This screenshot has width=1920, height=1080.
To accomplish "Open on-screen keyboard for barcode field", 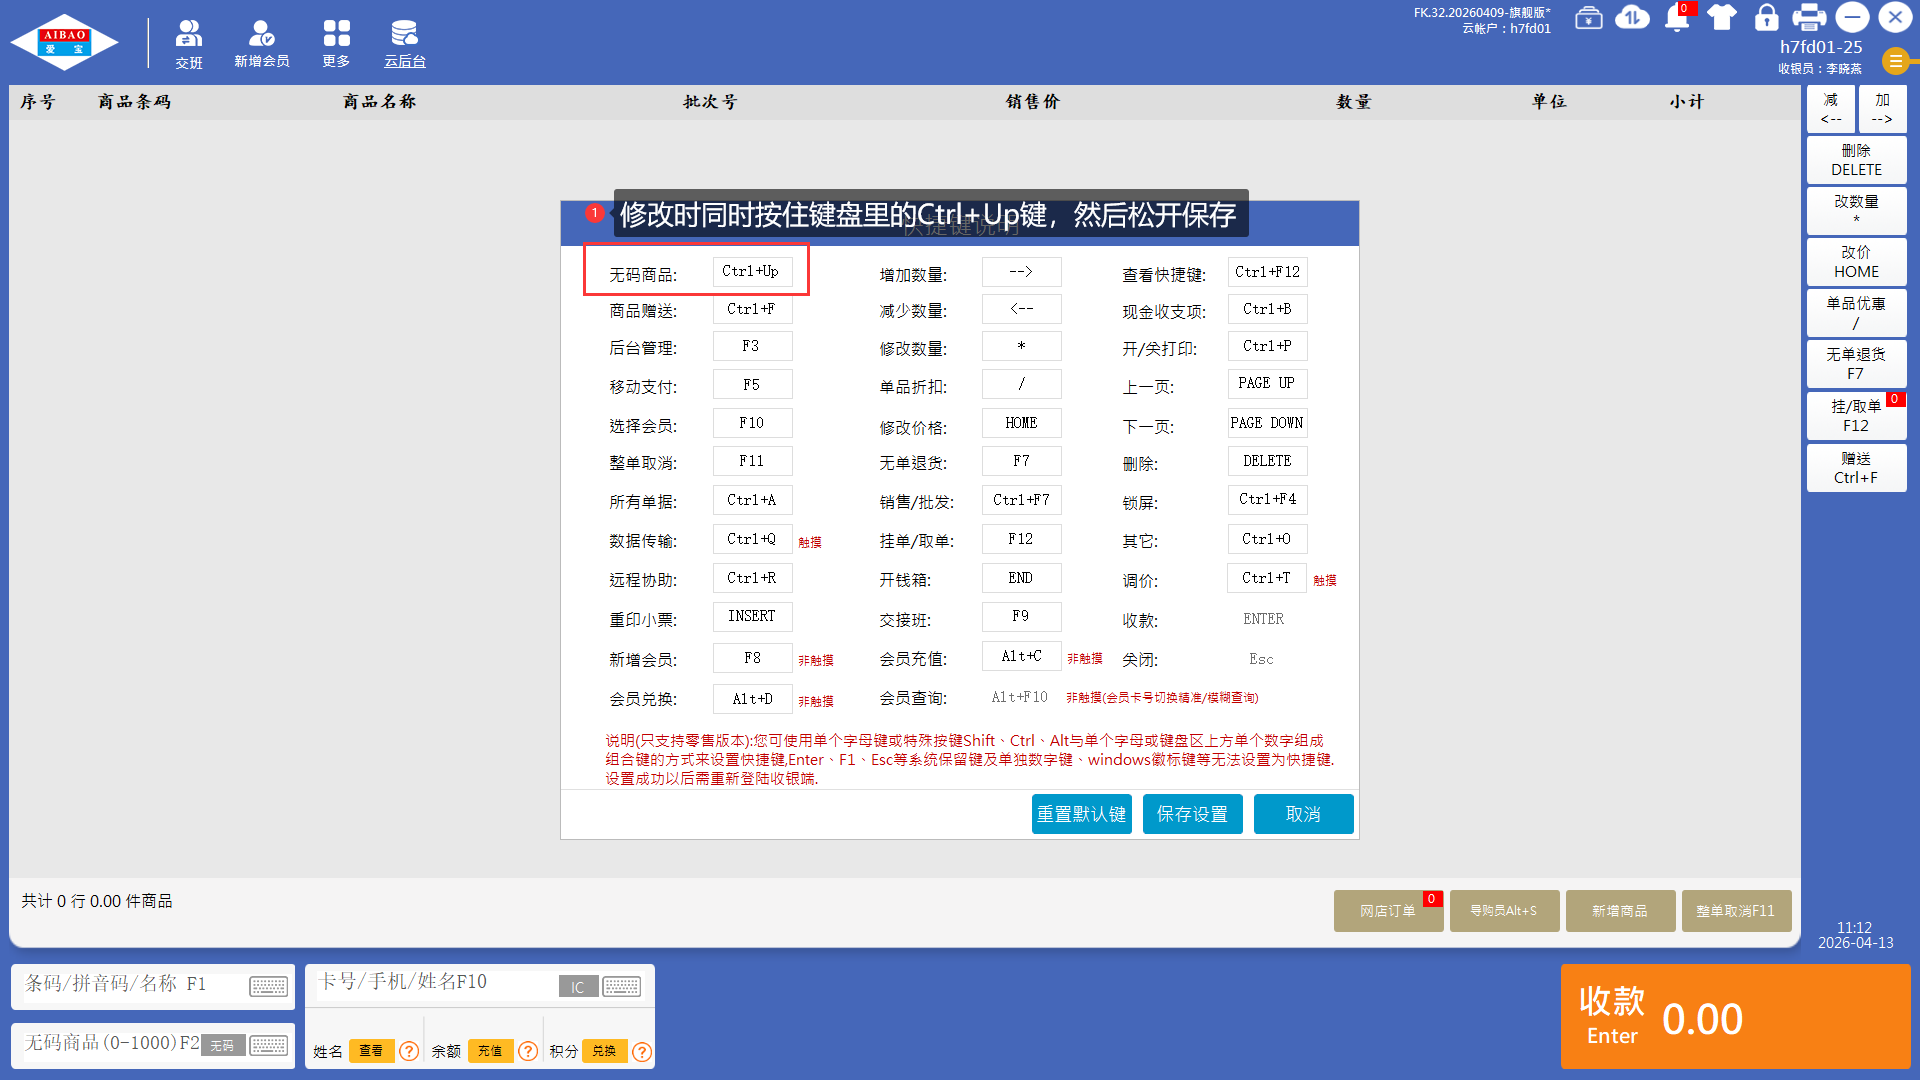I will (268, 986).
